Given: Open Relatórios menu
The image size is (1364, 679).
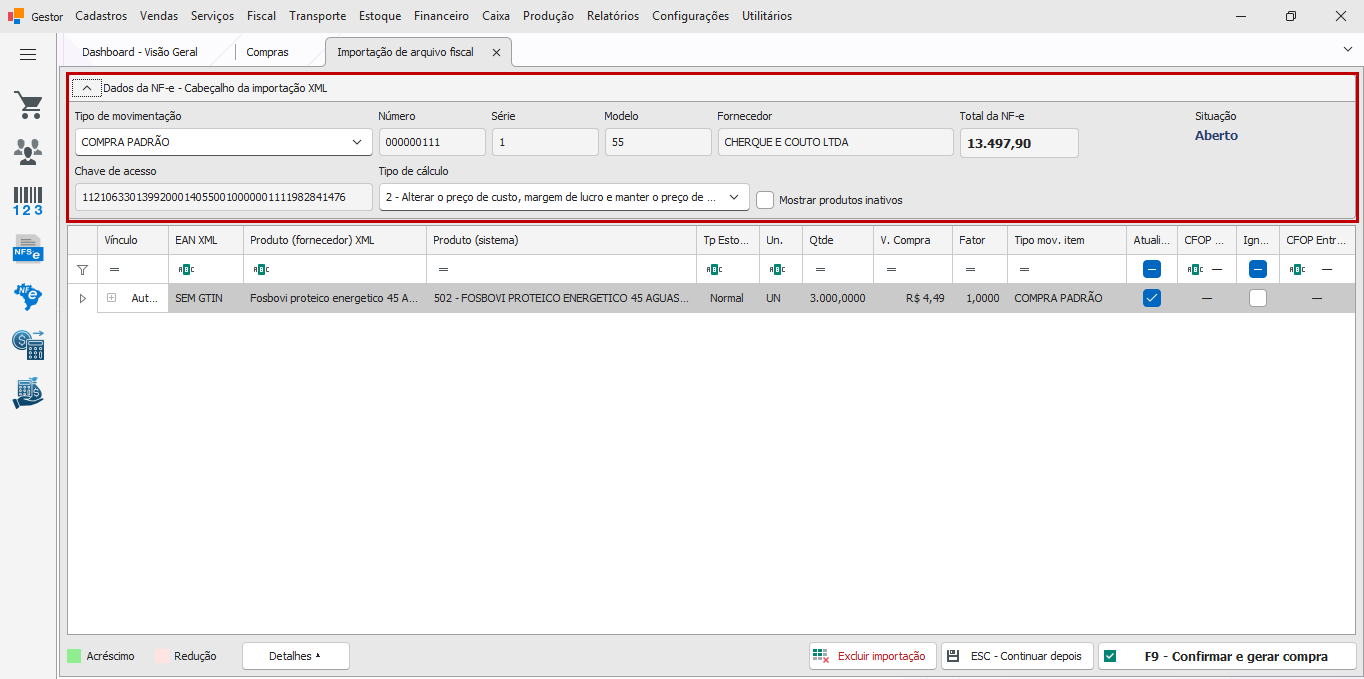Looking at the screenshot, I should tap(613, 16).
